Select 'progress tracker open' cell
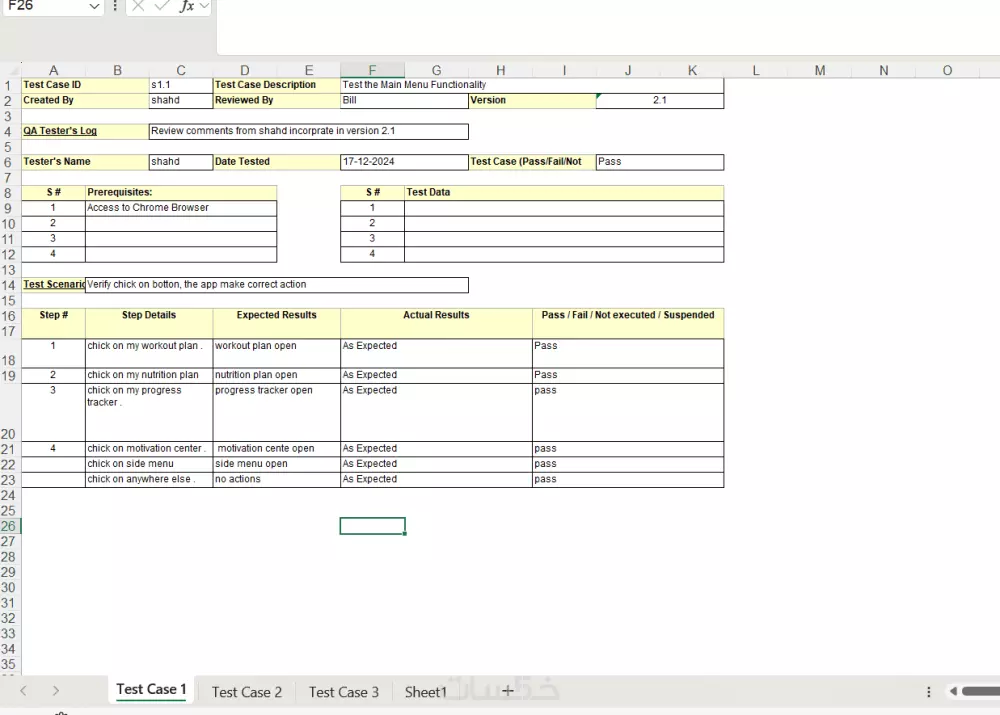 click(277, 412)
